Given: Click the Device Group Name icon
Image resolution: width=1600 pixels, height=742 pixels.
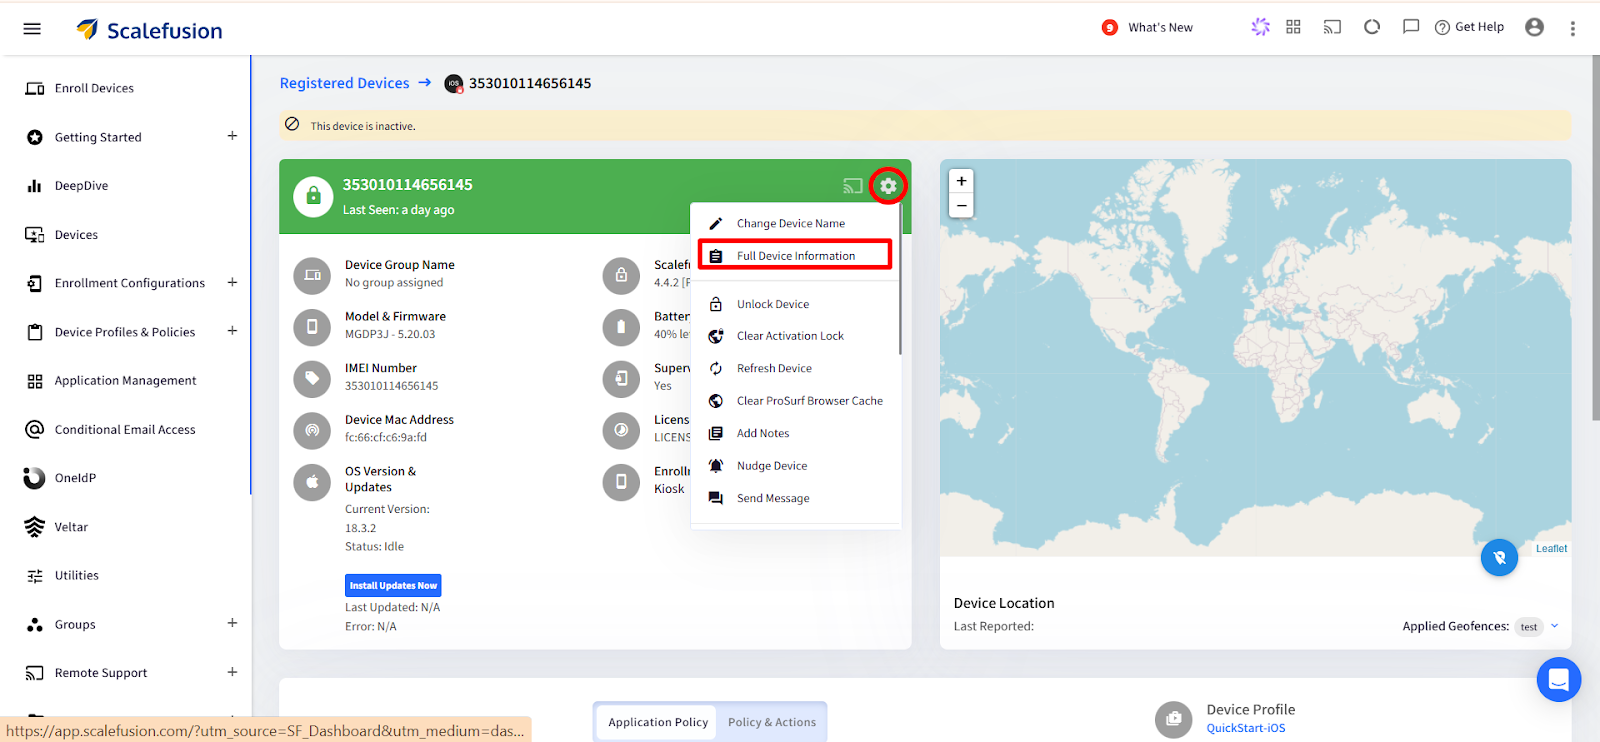Looking at the screenshot, I should tap(312, 275).
